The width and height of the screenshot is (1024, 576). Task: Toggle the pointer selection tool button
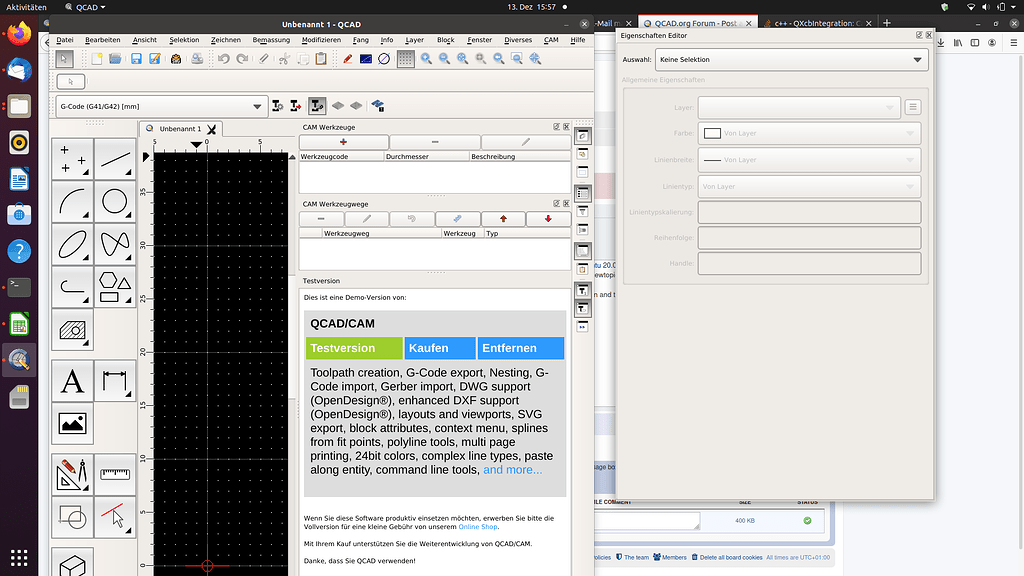point(64,59)
